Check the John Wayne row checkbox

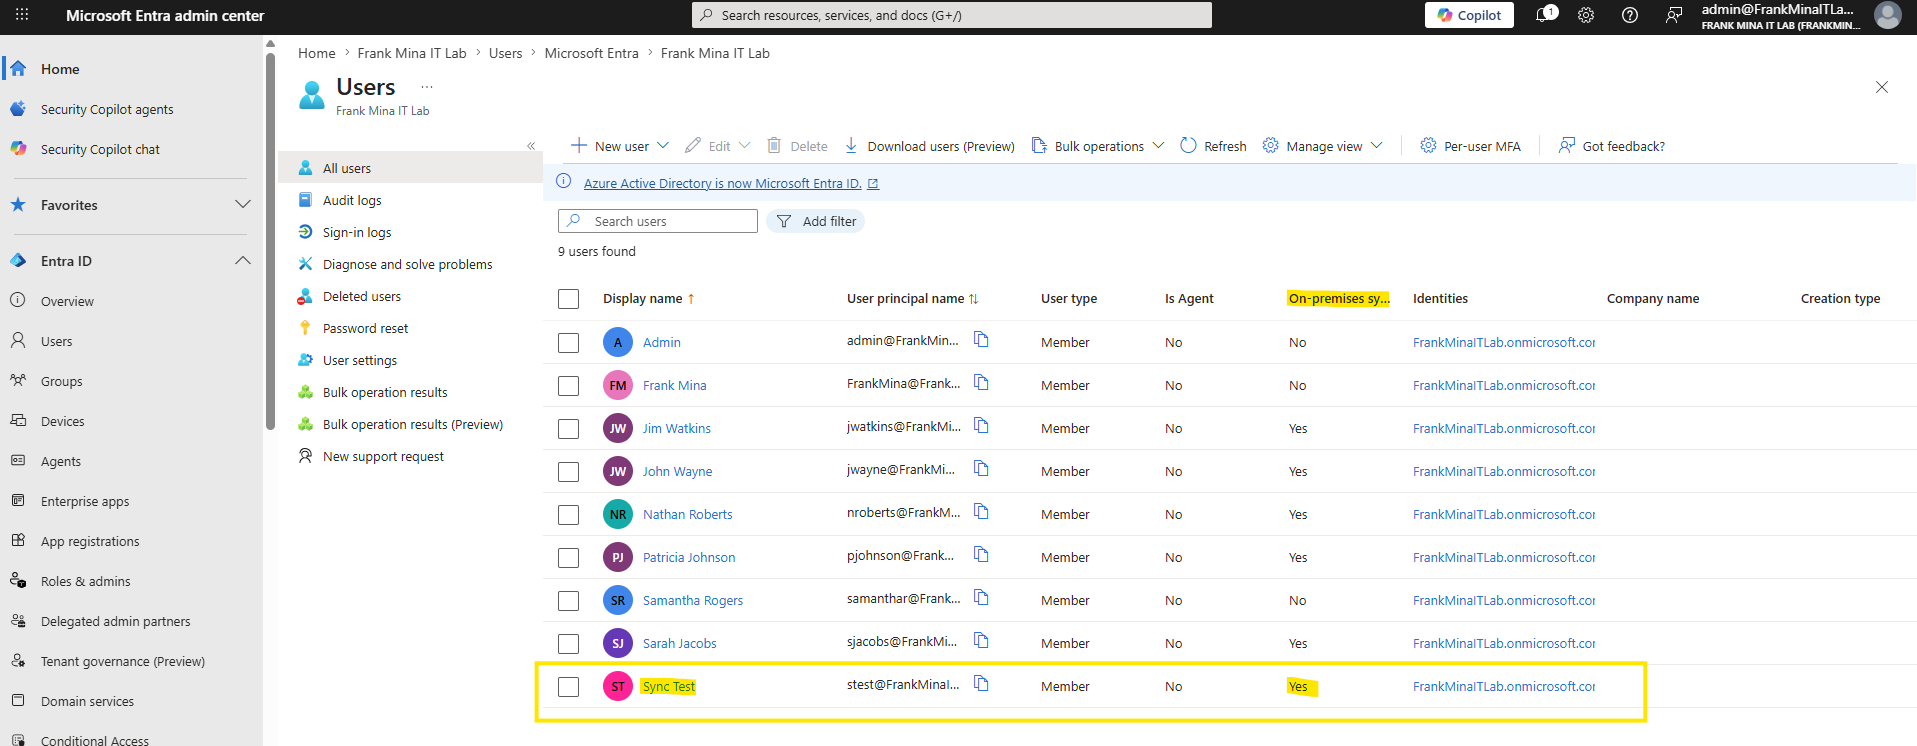tap(569, 472)
